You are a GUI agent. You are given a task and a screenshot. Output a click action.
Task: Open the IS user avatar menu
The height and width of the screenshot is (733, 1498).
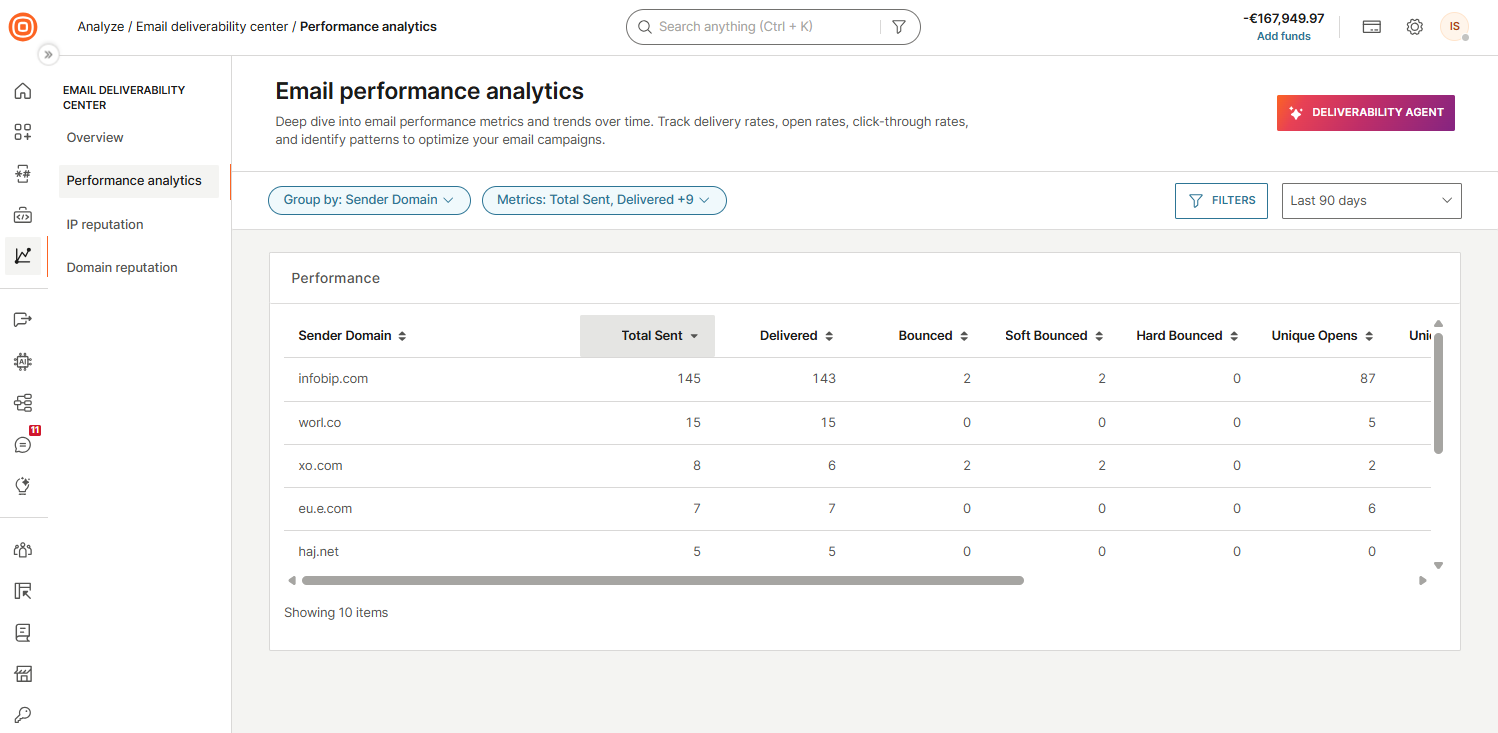[1454, 27]
